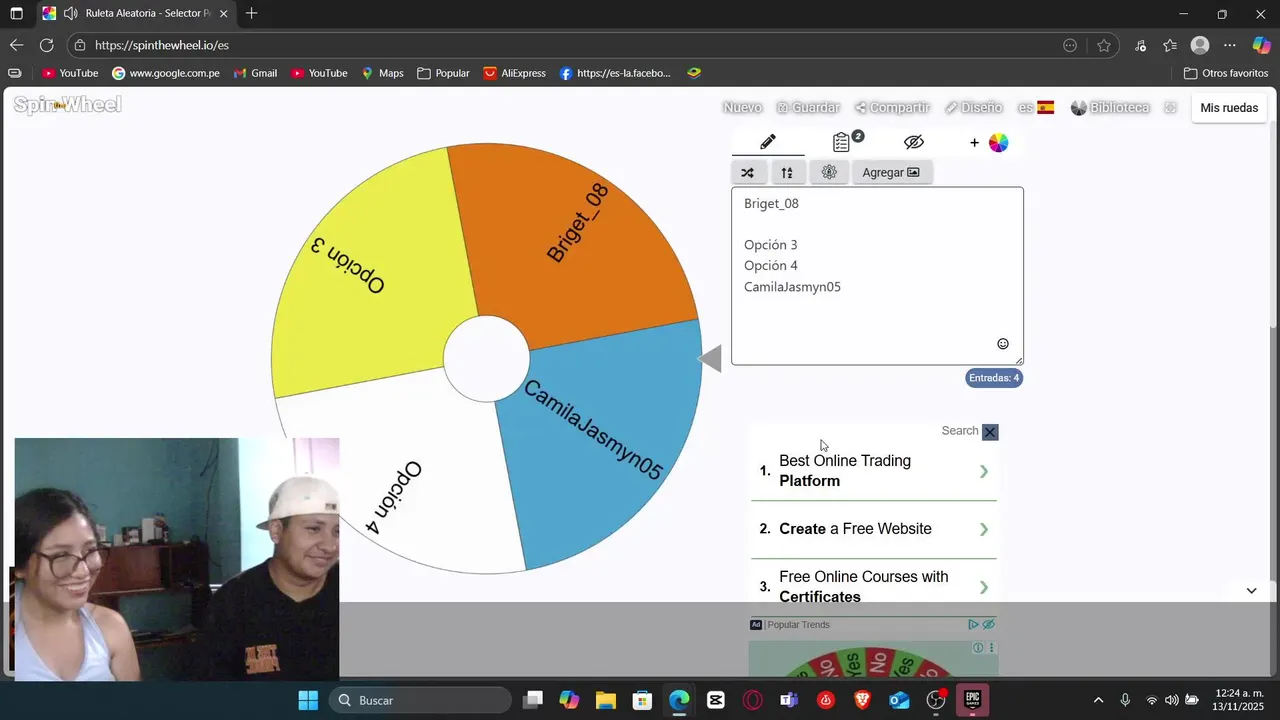Go back to the previous browser page
Screen dimensions: 1280x720
[x=16, y=45]
